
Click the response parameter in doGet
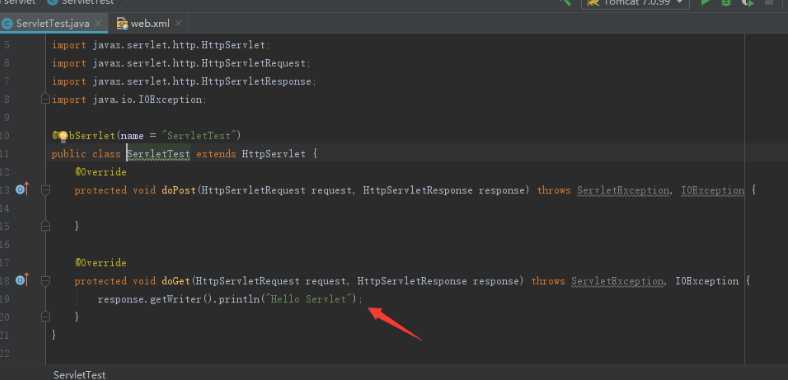pos(497,281)
